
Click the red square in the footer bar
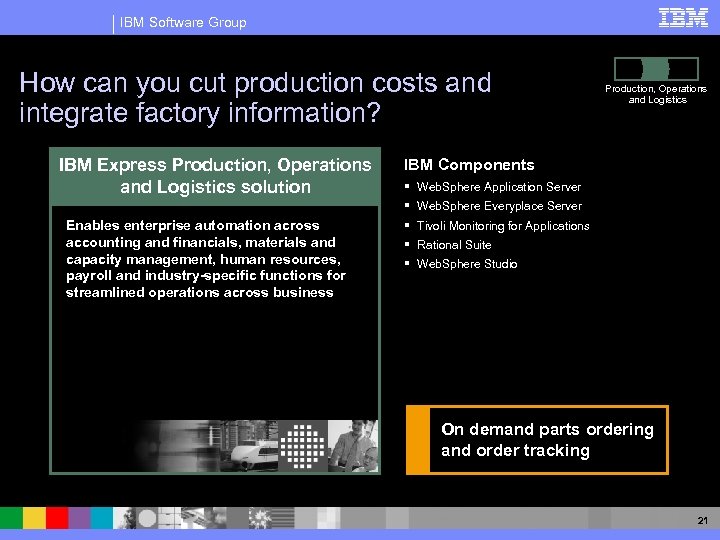pos(57,518)
